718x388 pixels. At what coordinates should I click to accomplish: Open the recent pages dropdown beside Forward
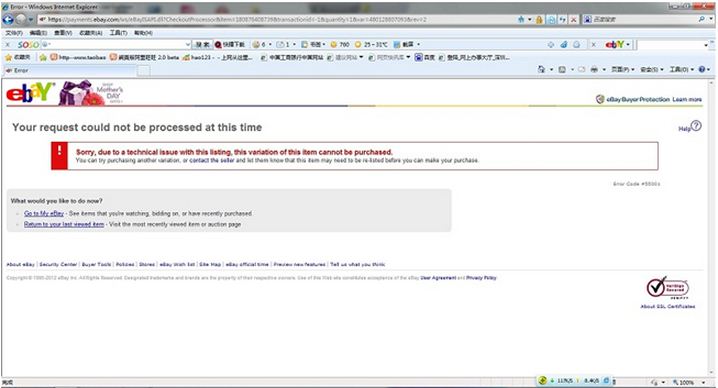click(31, 20)
